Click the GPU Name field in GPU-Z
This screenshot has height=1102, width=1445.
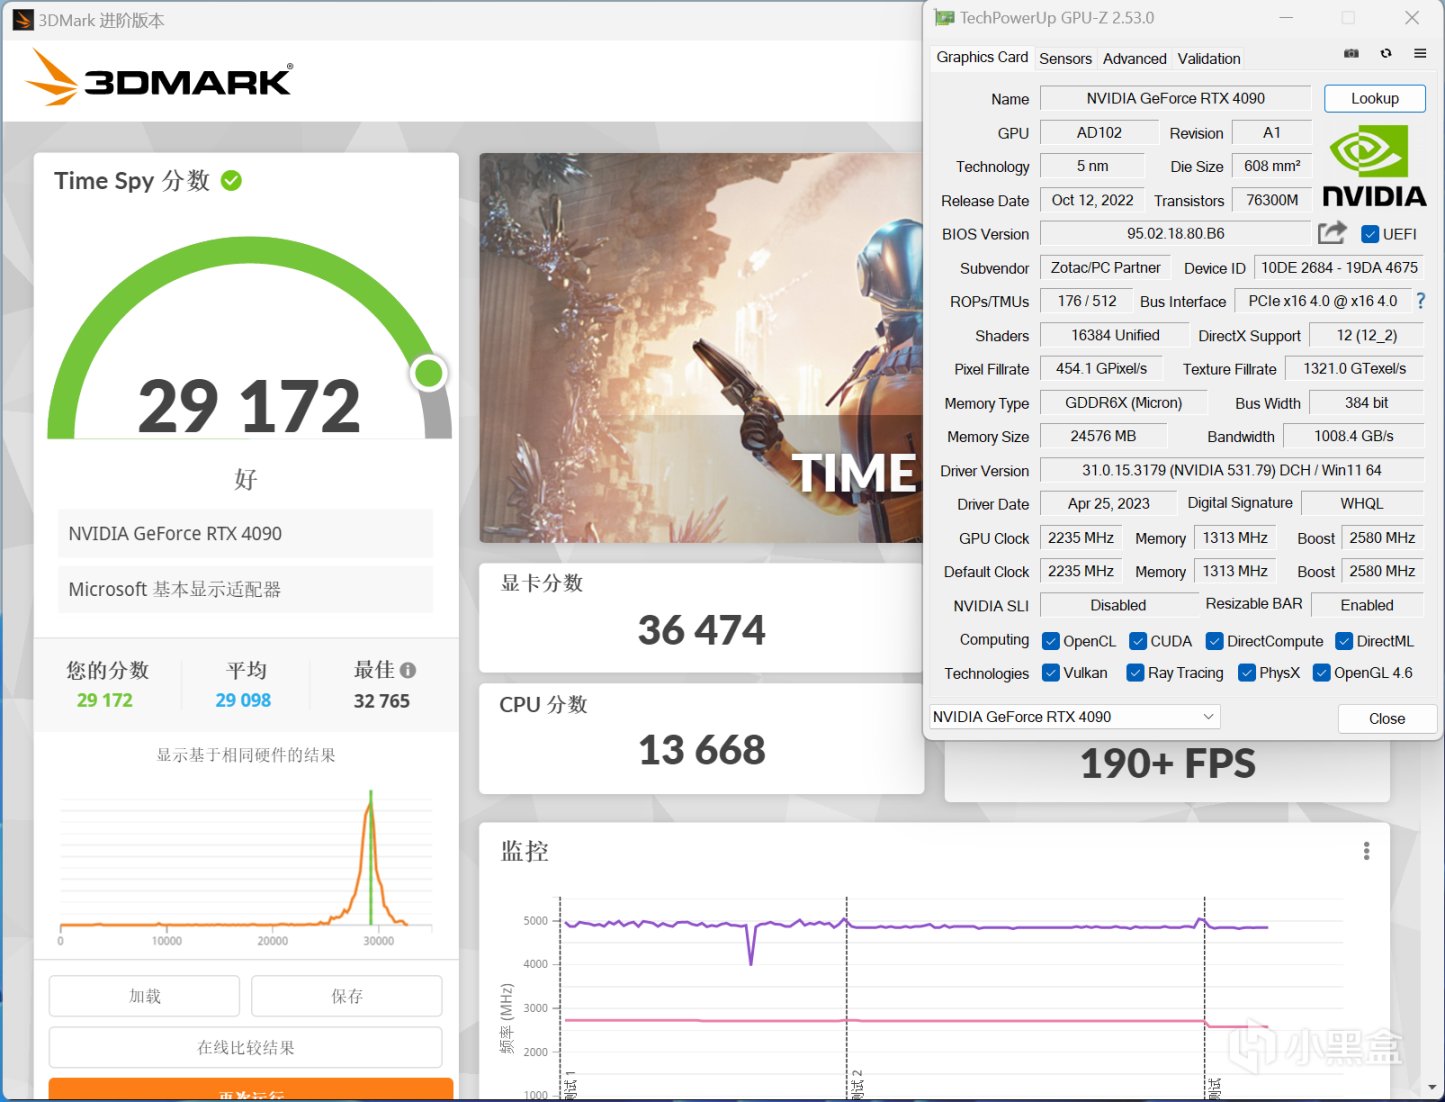(x=1176, y=98)
